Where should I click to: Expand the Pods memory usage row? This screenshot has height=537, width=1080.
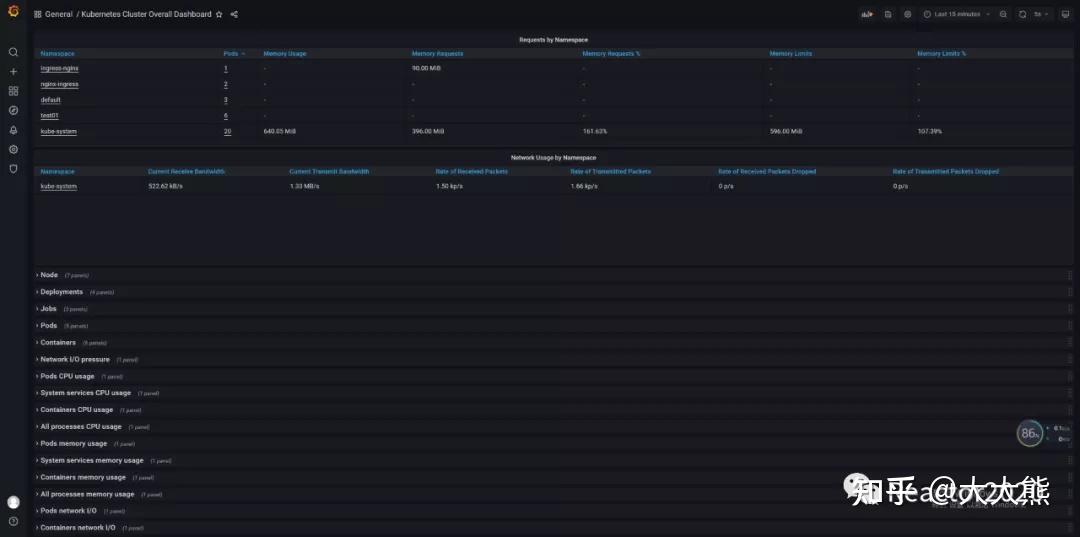coord(74,443)
